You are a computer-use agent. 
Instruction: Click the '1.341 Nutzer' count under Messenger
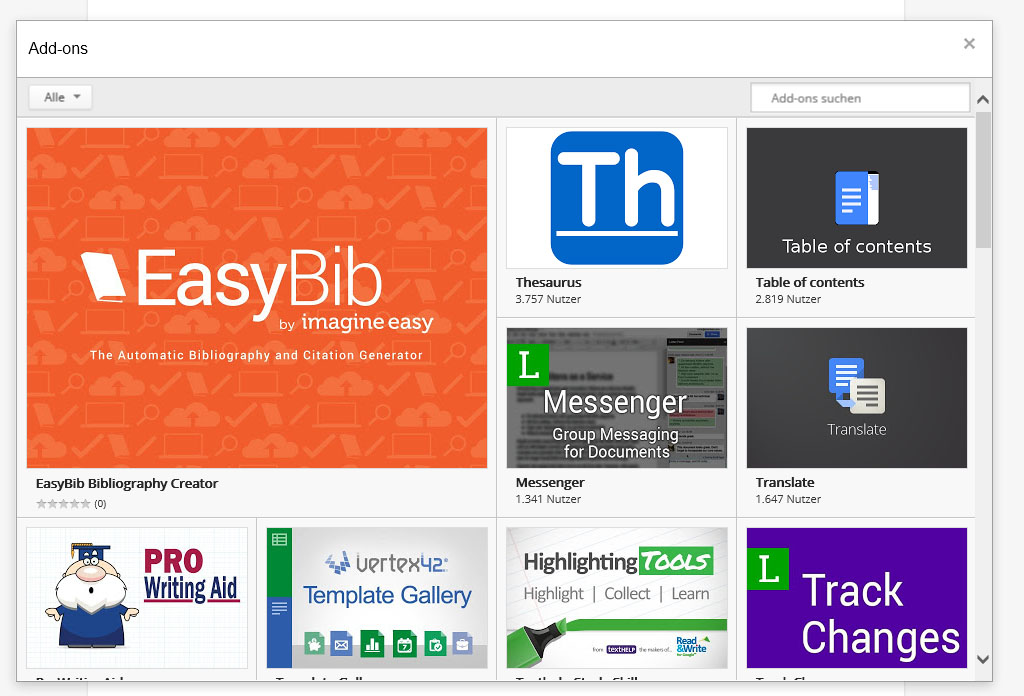coord(548,499)
